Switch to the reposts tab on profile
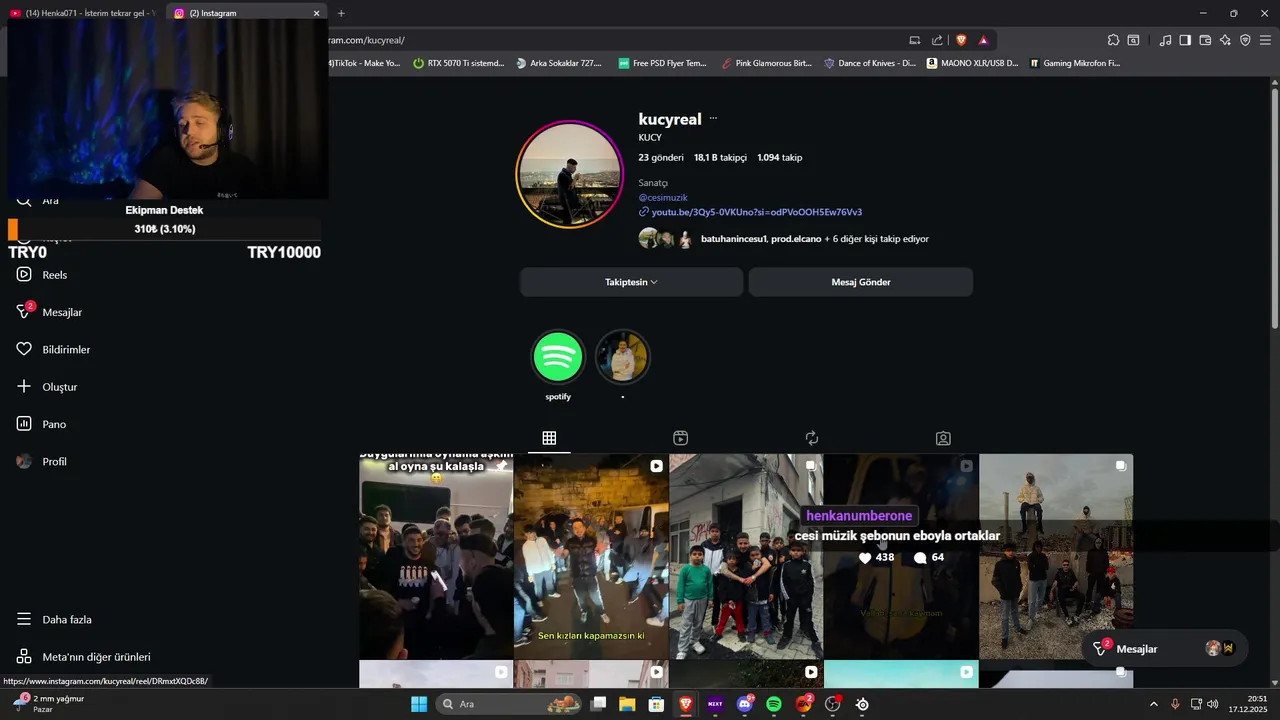The width and height of the screenshot is (1280, 720). (812, 438)
